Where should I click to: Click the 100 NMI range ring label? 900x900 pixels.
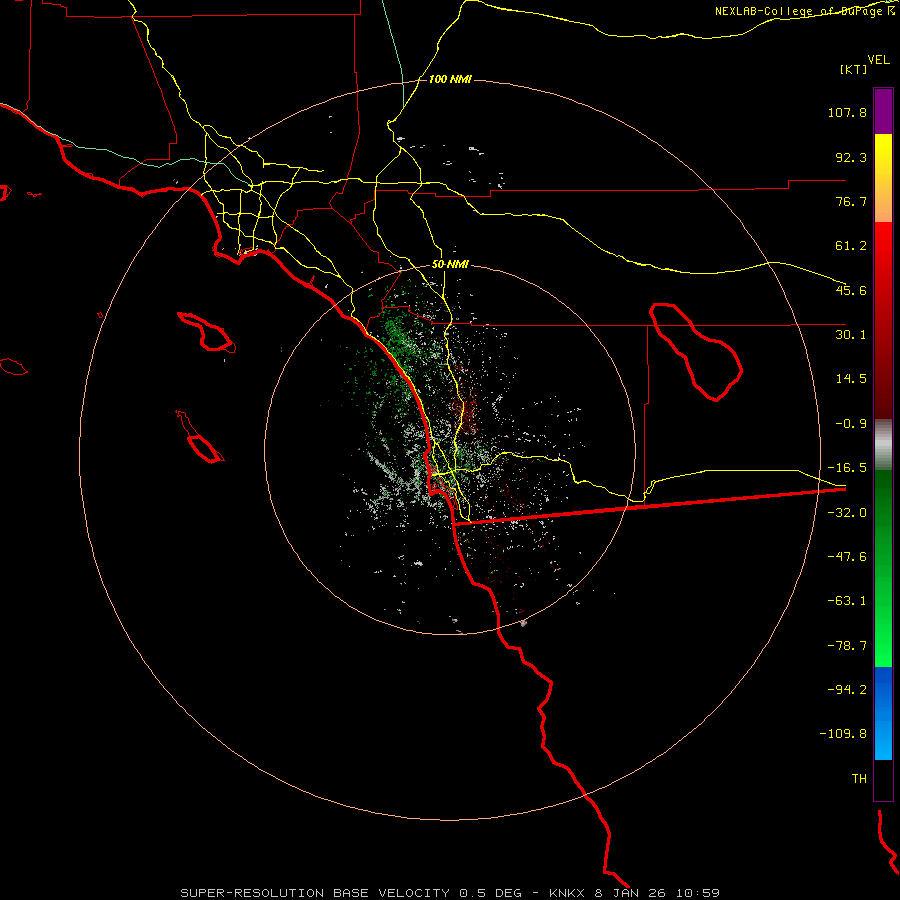coord(450,79)
